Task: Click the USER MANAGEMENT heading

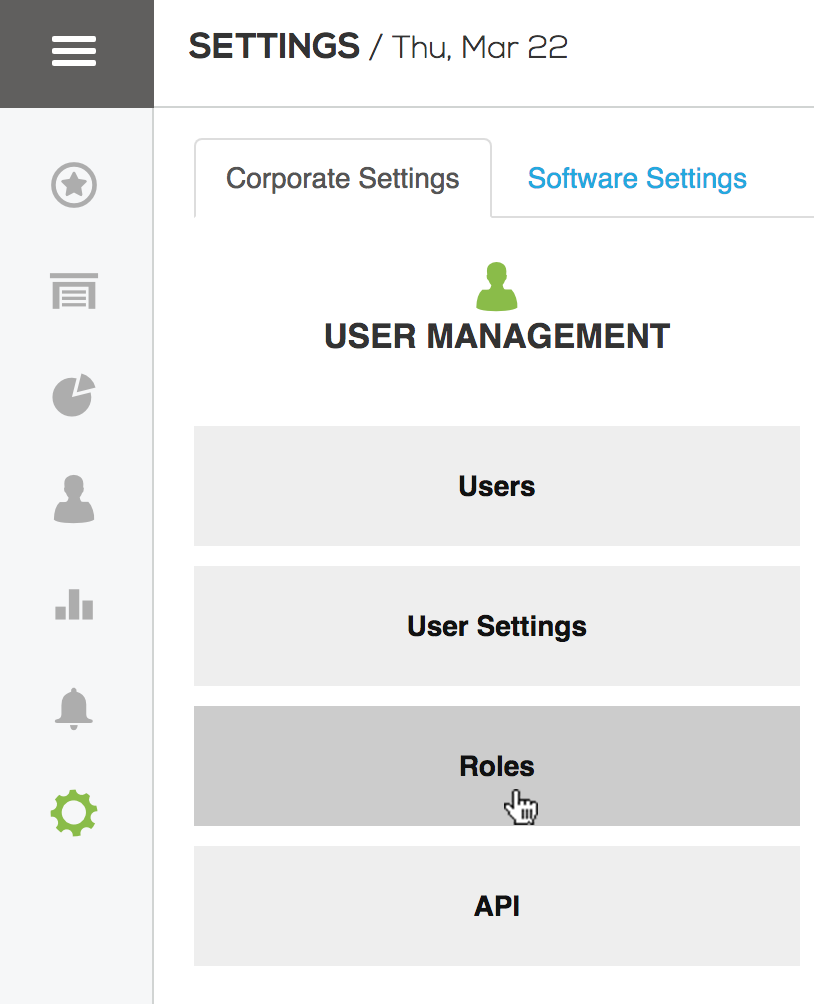Action: (x=497, y=336)
